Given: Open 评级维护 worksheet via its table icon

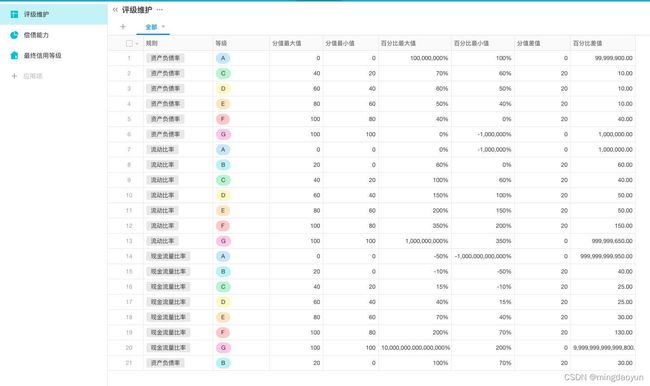Looking at the screenshot, I should (x=14, y=14).
